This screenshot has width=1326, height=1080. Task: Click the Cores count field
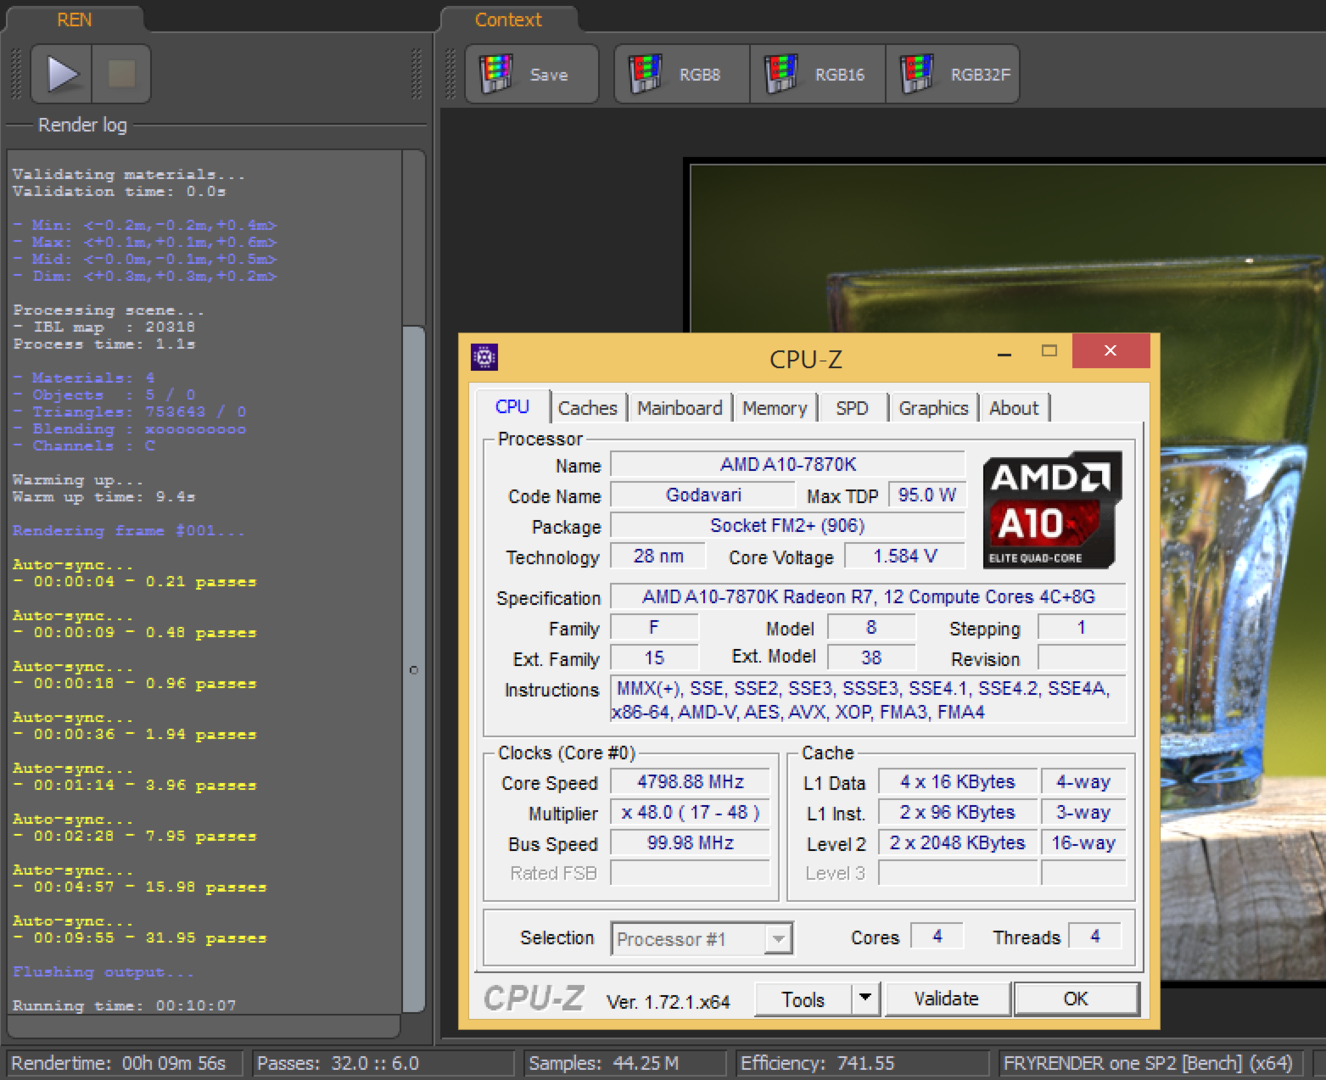[x=937, y=936]
